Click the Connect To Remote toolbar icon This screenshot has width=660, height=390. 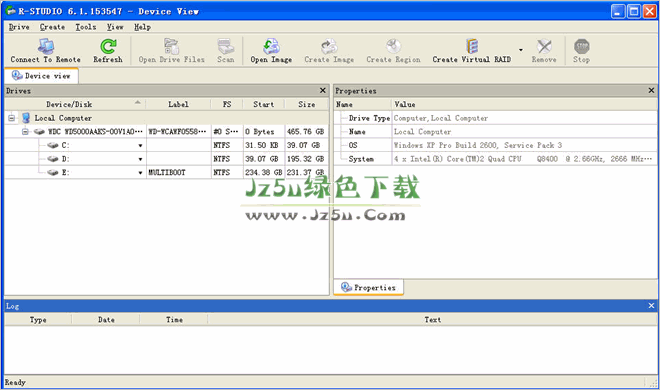tap(46, 46)
